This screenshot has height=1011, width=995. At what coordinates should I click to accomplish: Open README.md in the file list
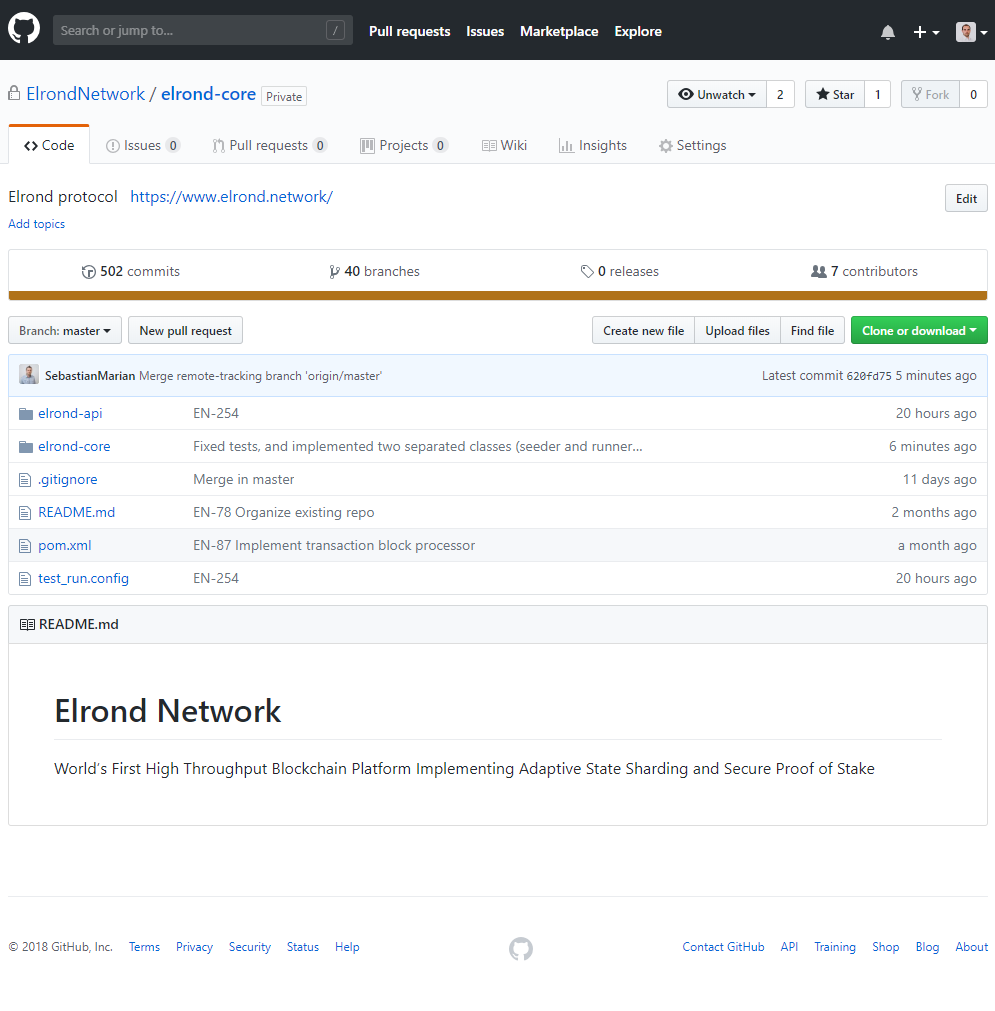(x=77, y=512)
